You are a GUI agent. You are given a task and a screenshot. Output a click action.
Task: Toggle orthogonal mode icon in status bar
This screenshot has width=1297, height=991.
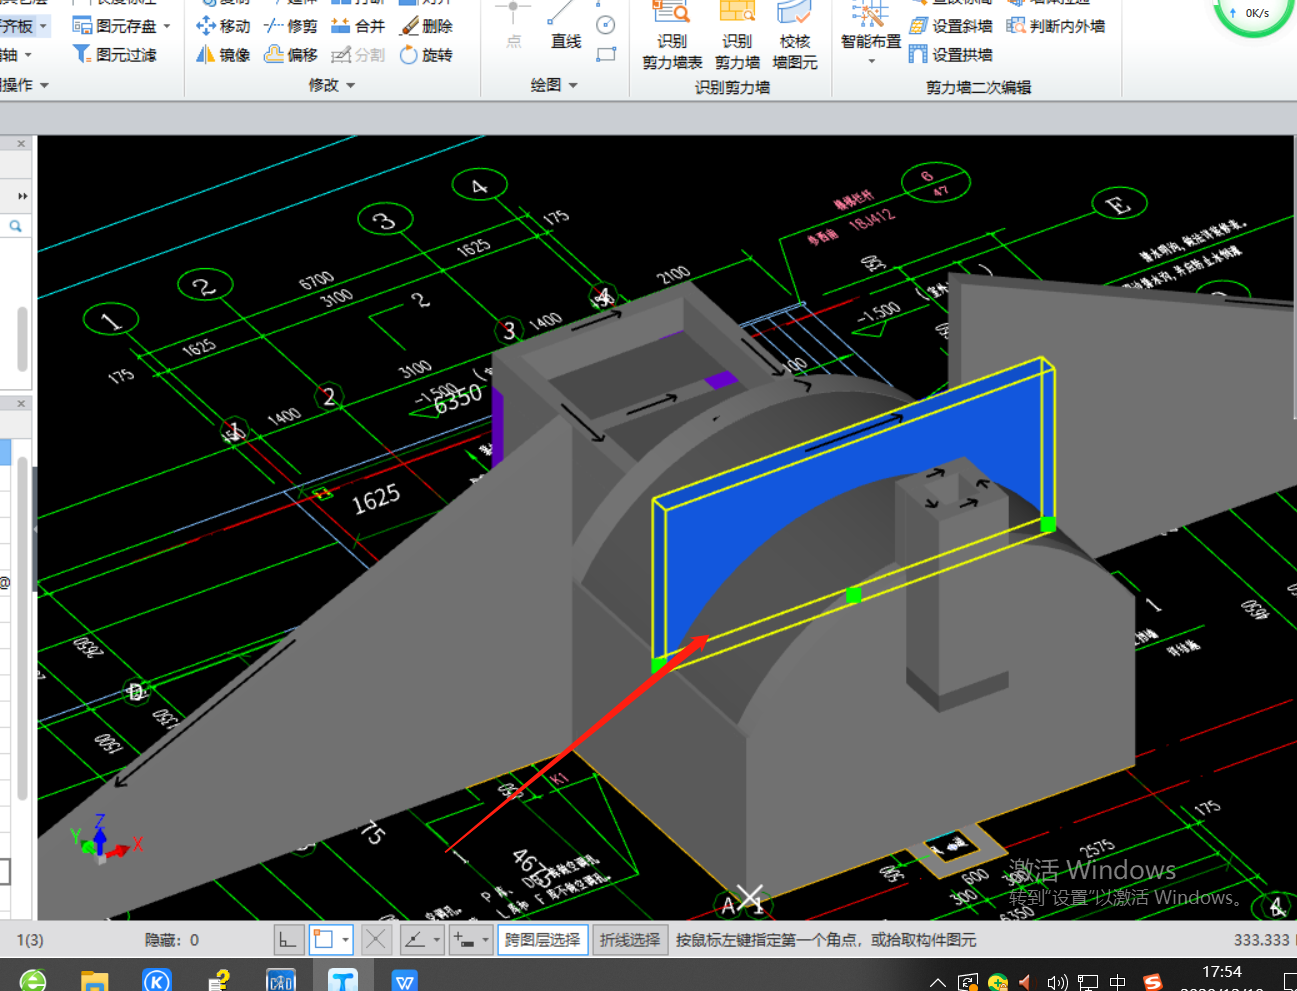[x=288, y=939]
